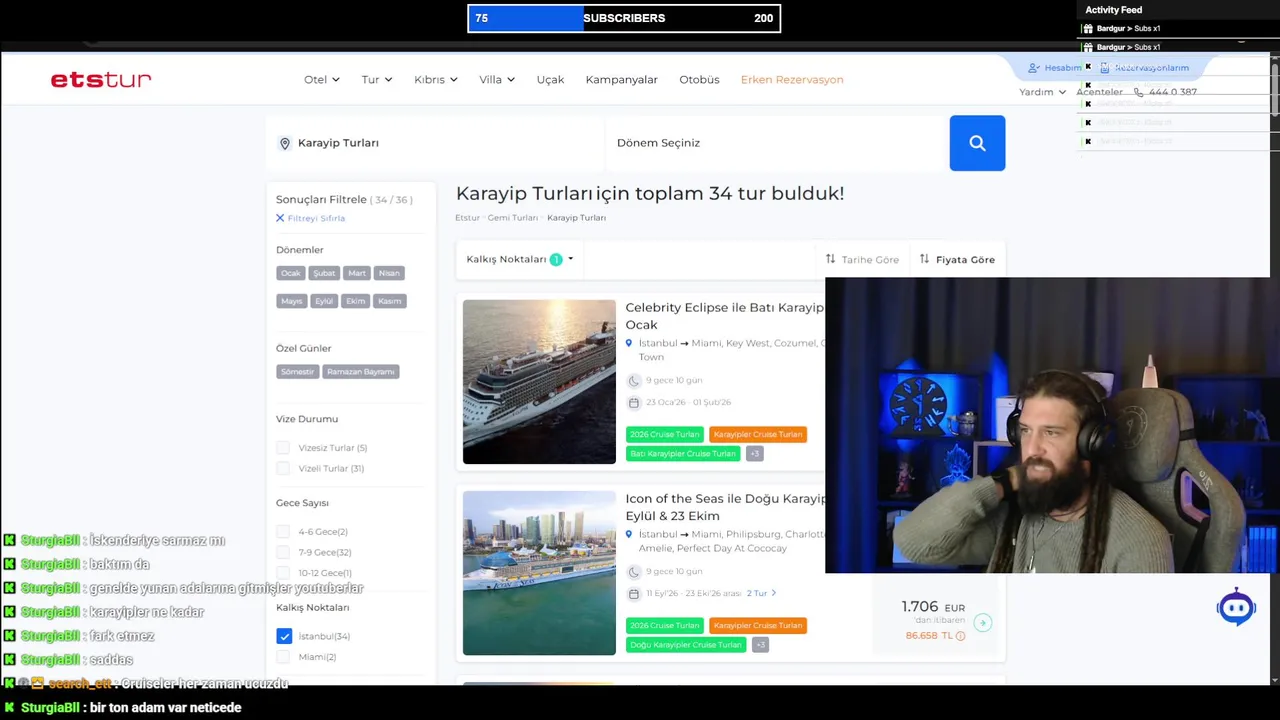
Task: Open Celebrity Eclipse ship thumbnail
Action: 539,382
